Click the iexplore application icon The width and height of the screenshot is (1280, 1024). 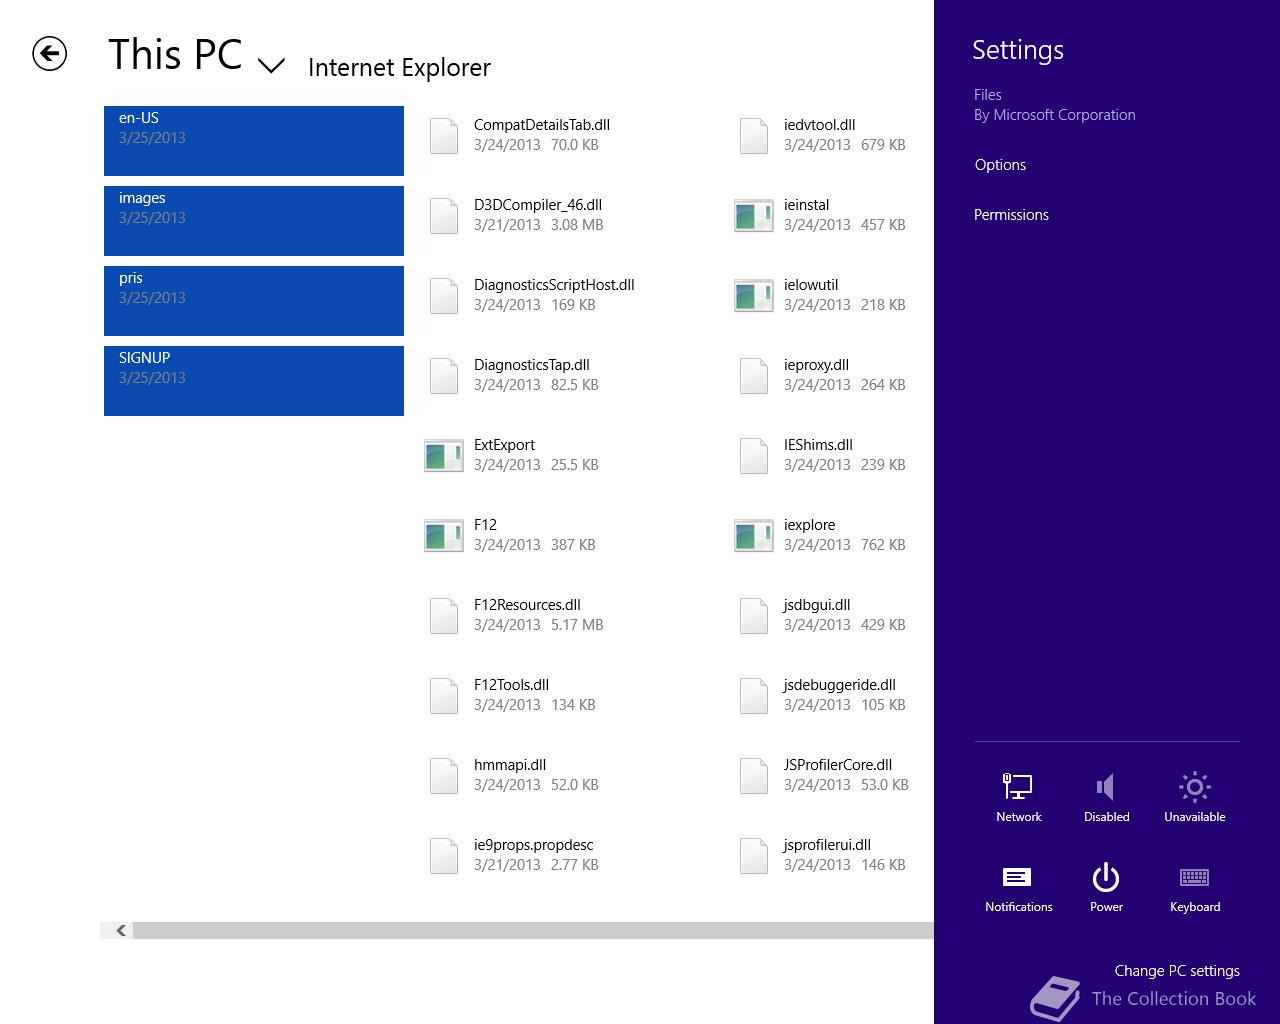pyautogui.click(x=754, y=536)
